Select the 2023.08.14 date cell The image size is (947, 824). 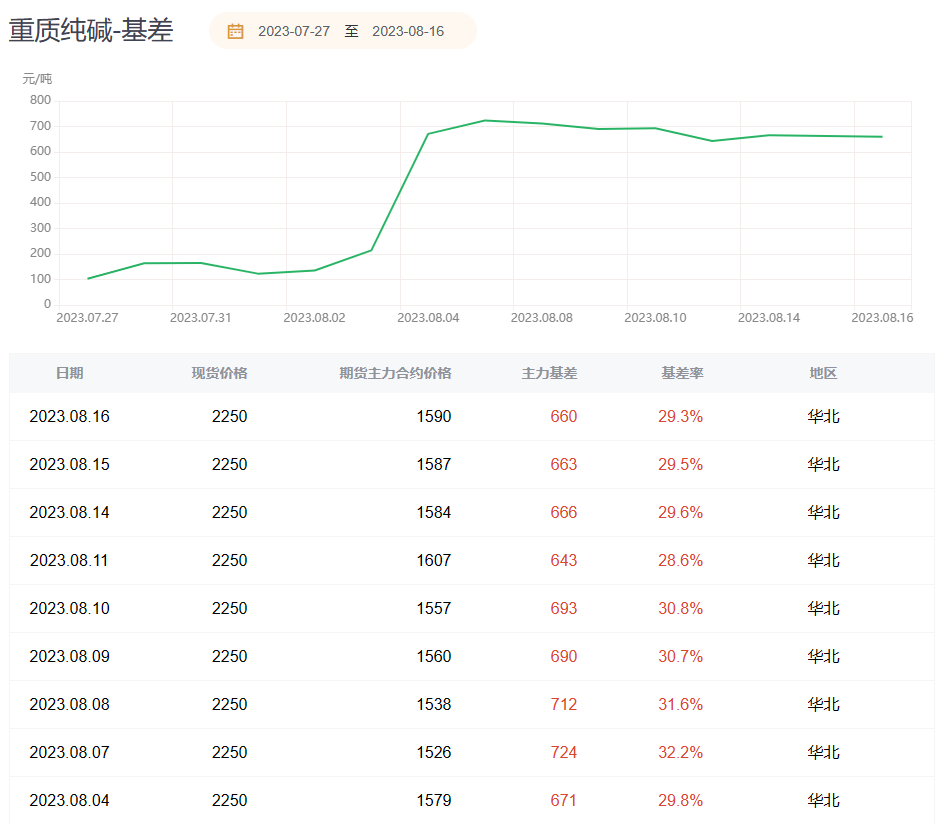coord(69,512)
